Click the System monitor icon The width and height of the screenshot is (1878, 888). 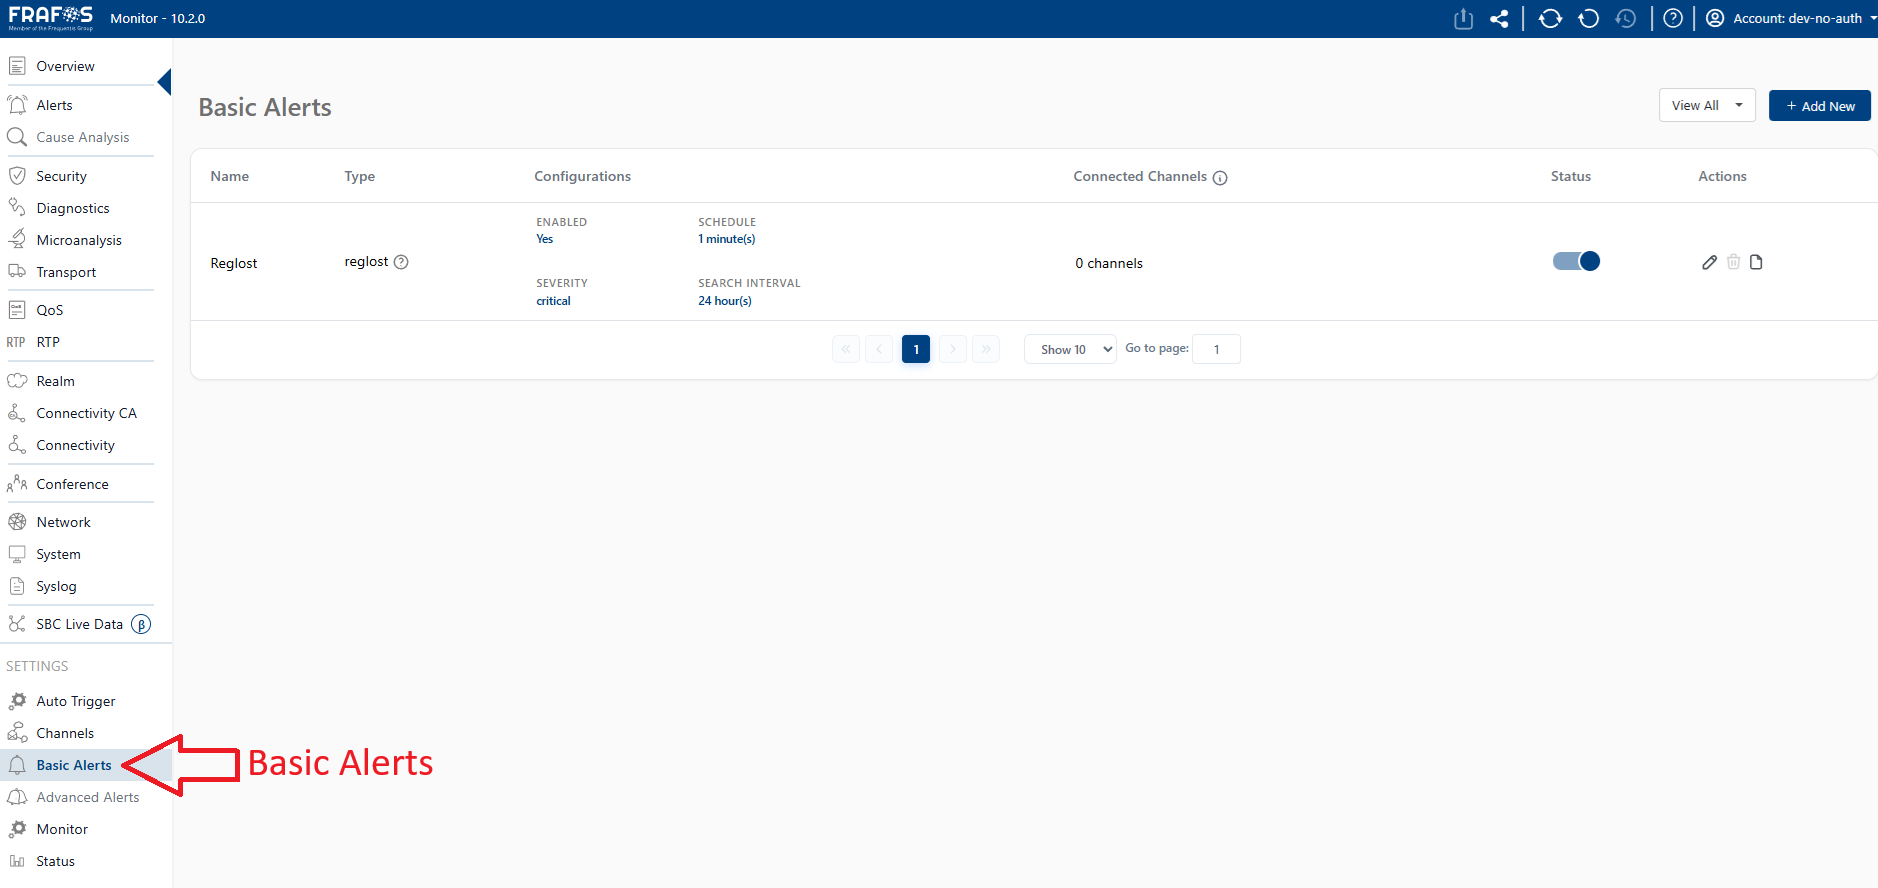click(x=17, y=554)
